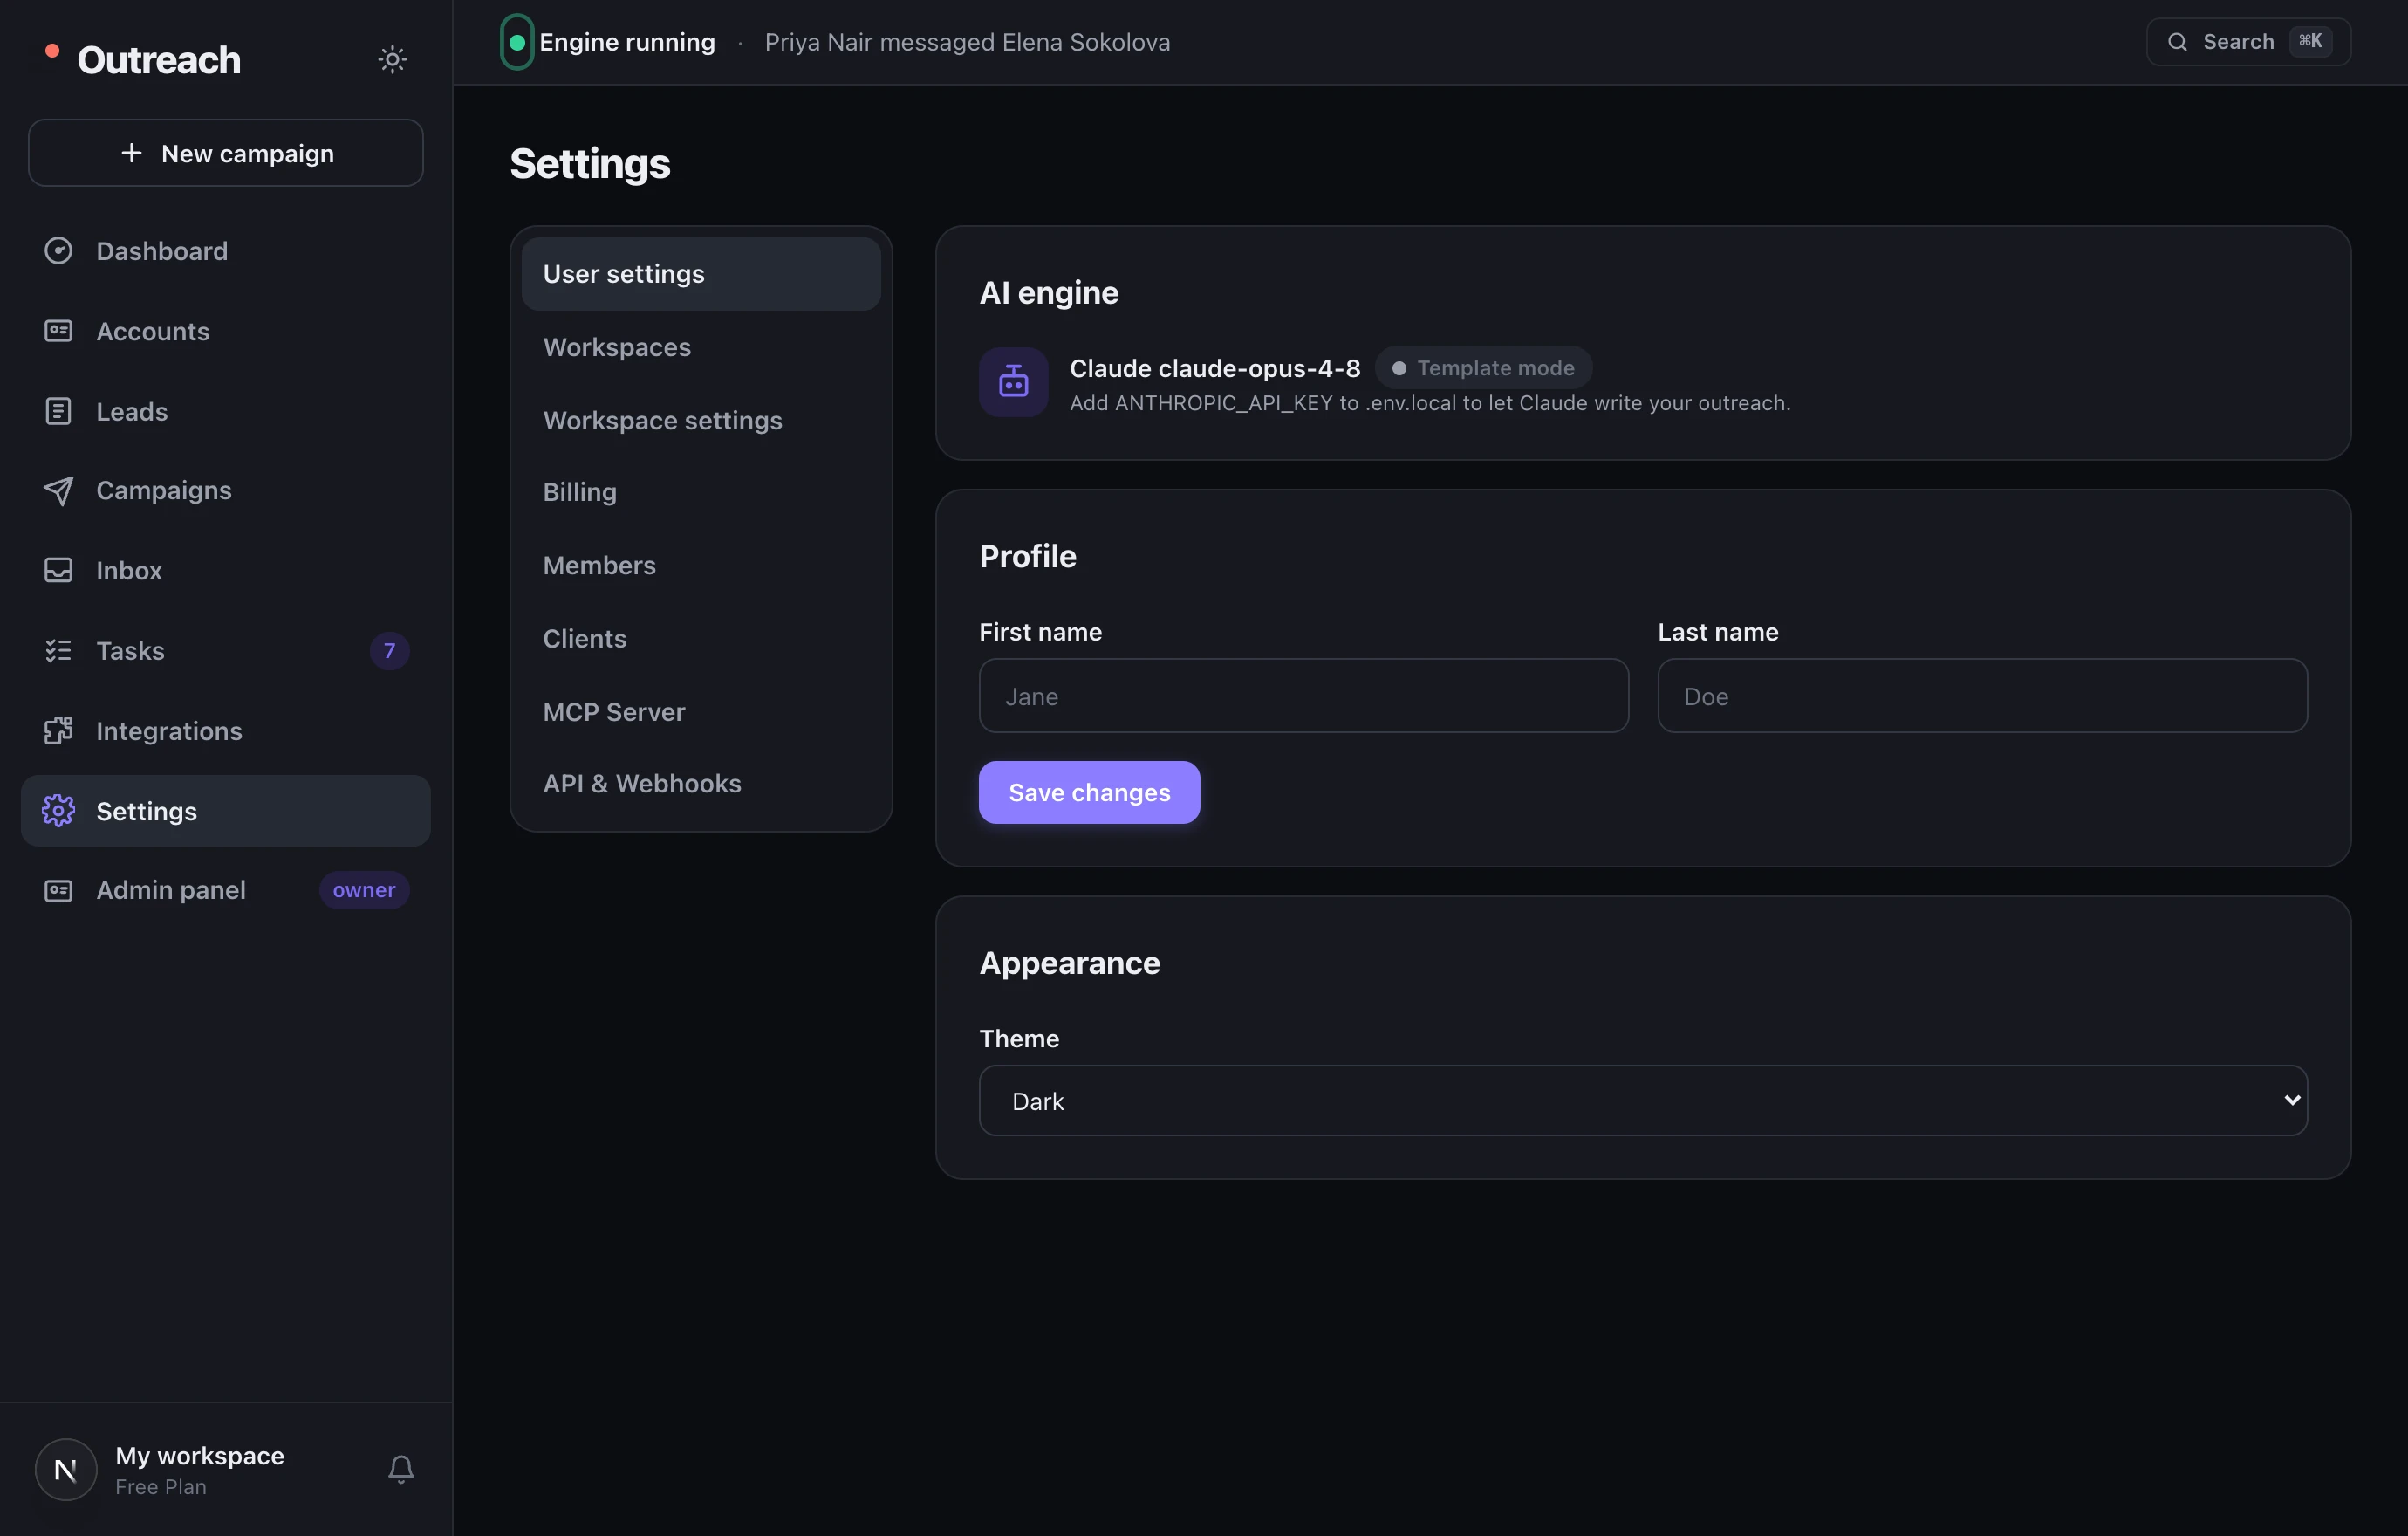Click the Dashboard gauge icon
The width and height of the screenshot is (2408, 1536).
58,251
